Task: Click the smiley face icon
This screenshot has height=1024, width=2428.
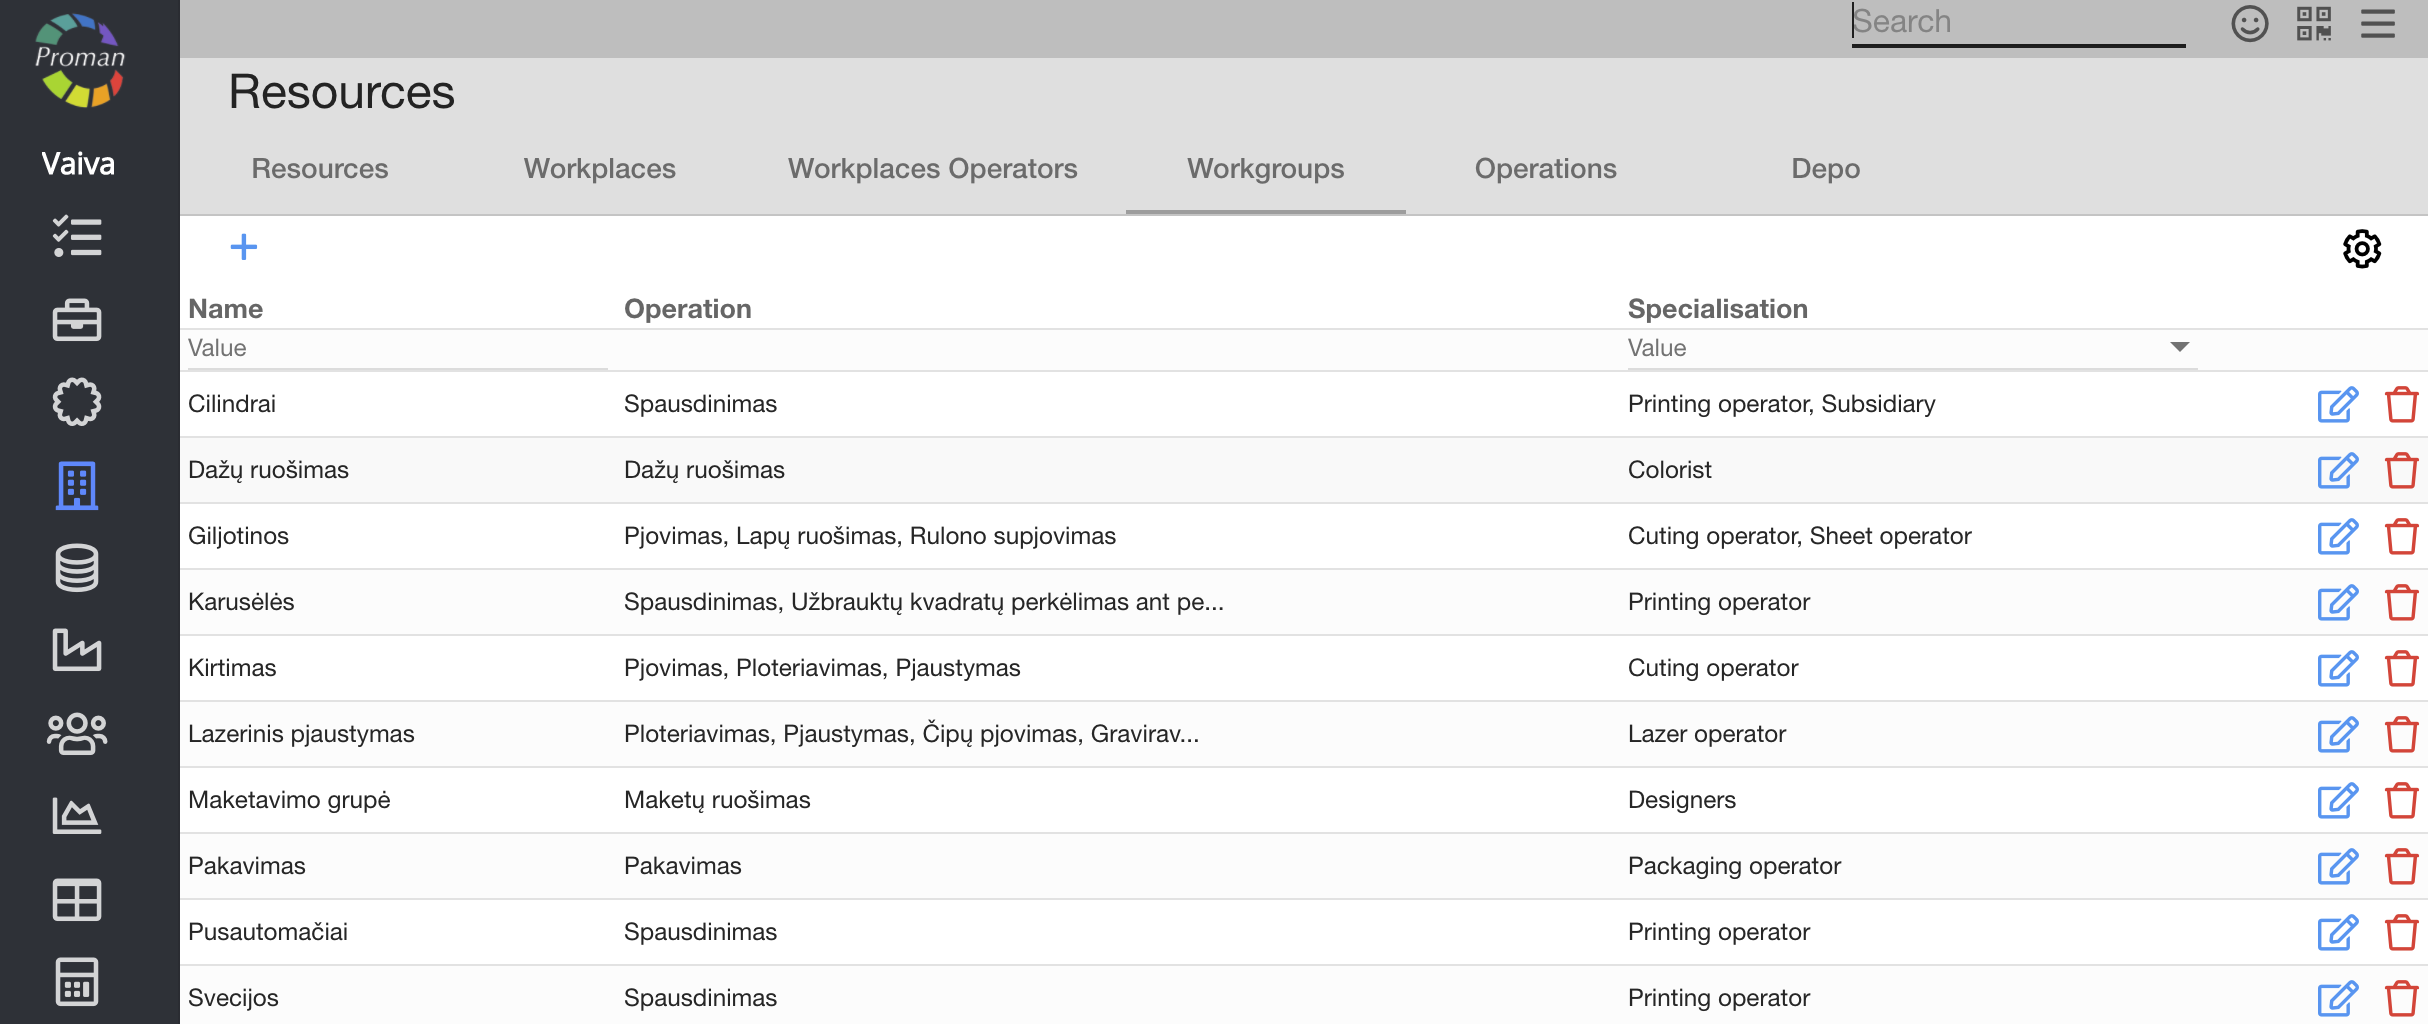Action: (x=2249, y=23)
